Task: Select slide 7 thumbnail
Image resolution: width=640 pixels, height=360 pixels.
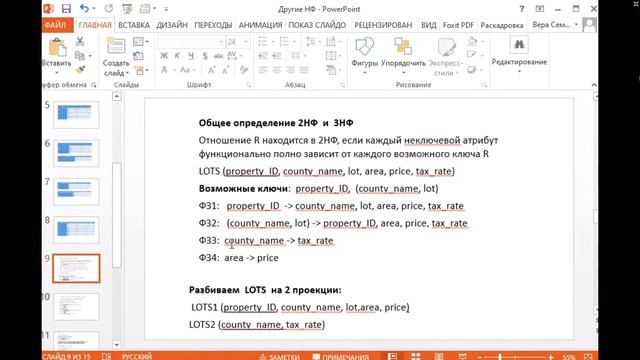Action: pyautogui.click(x=76, y=191)
